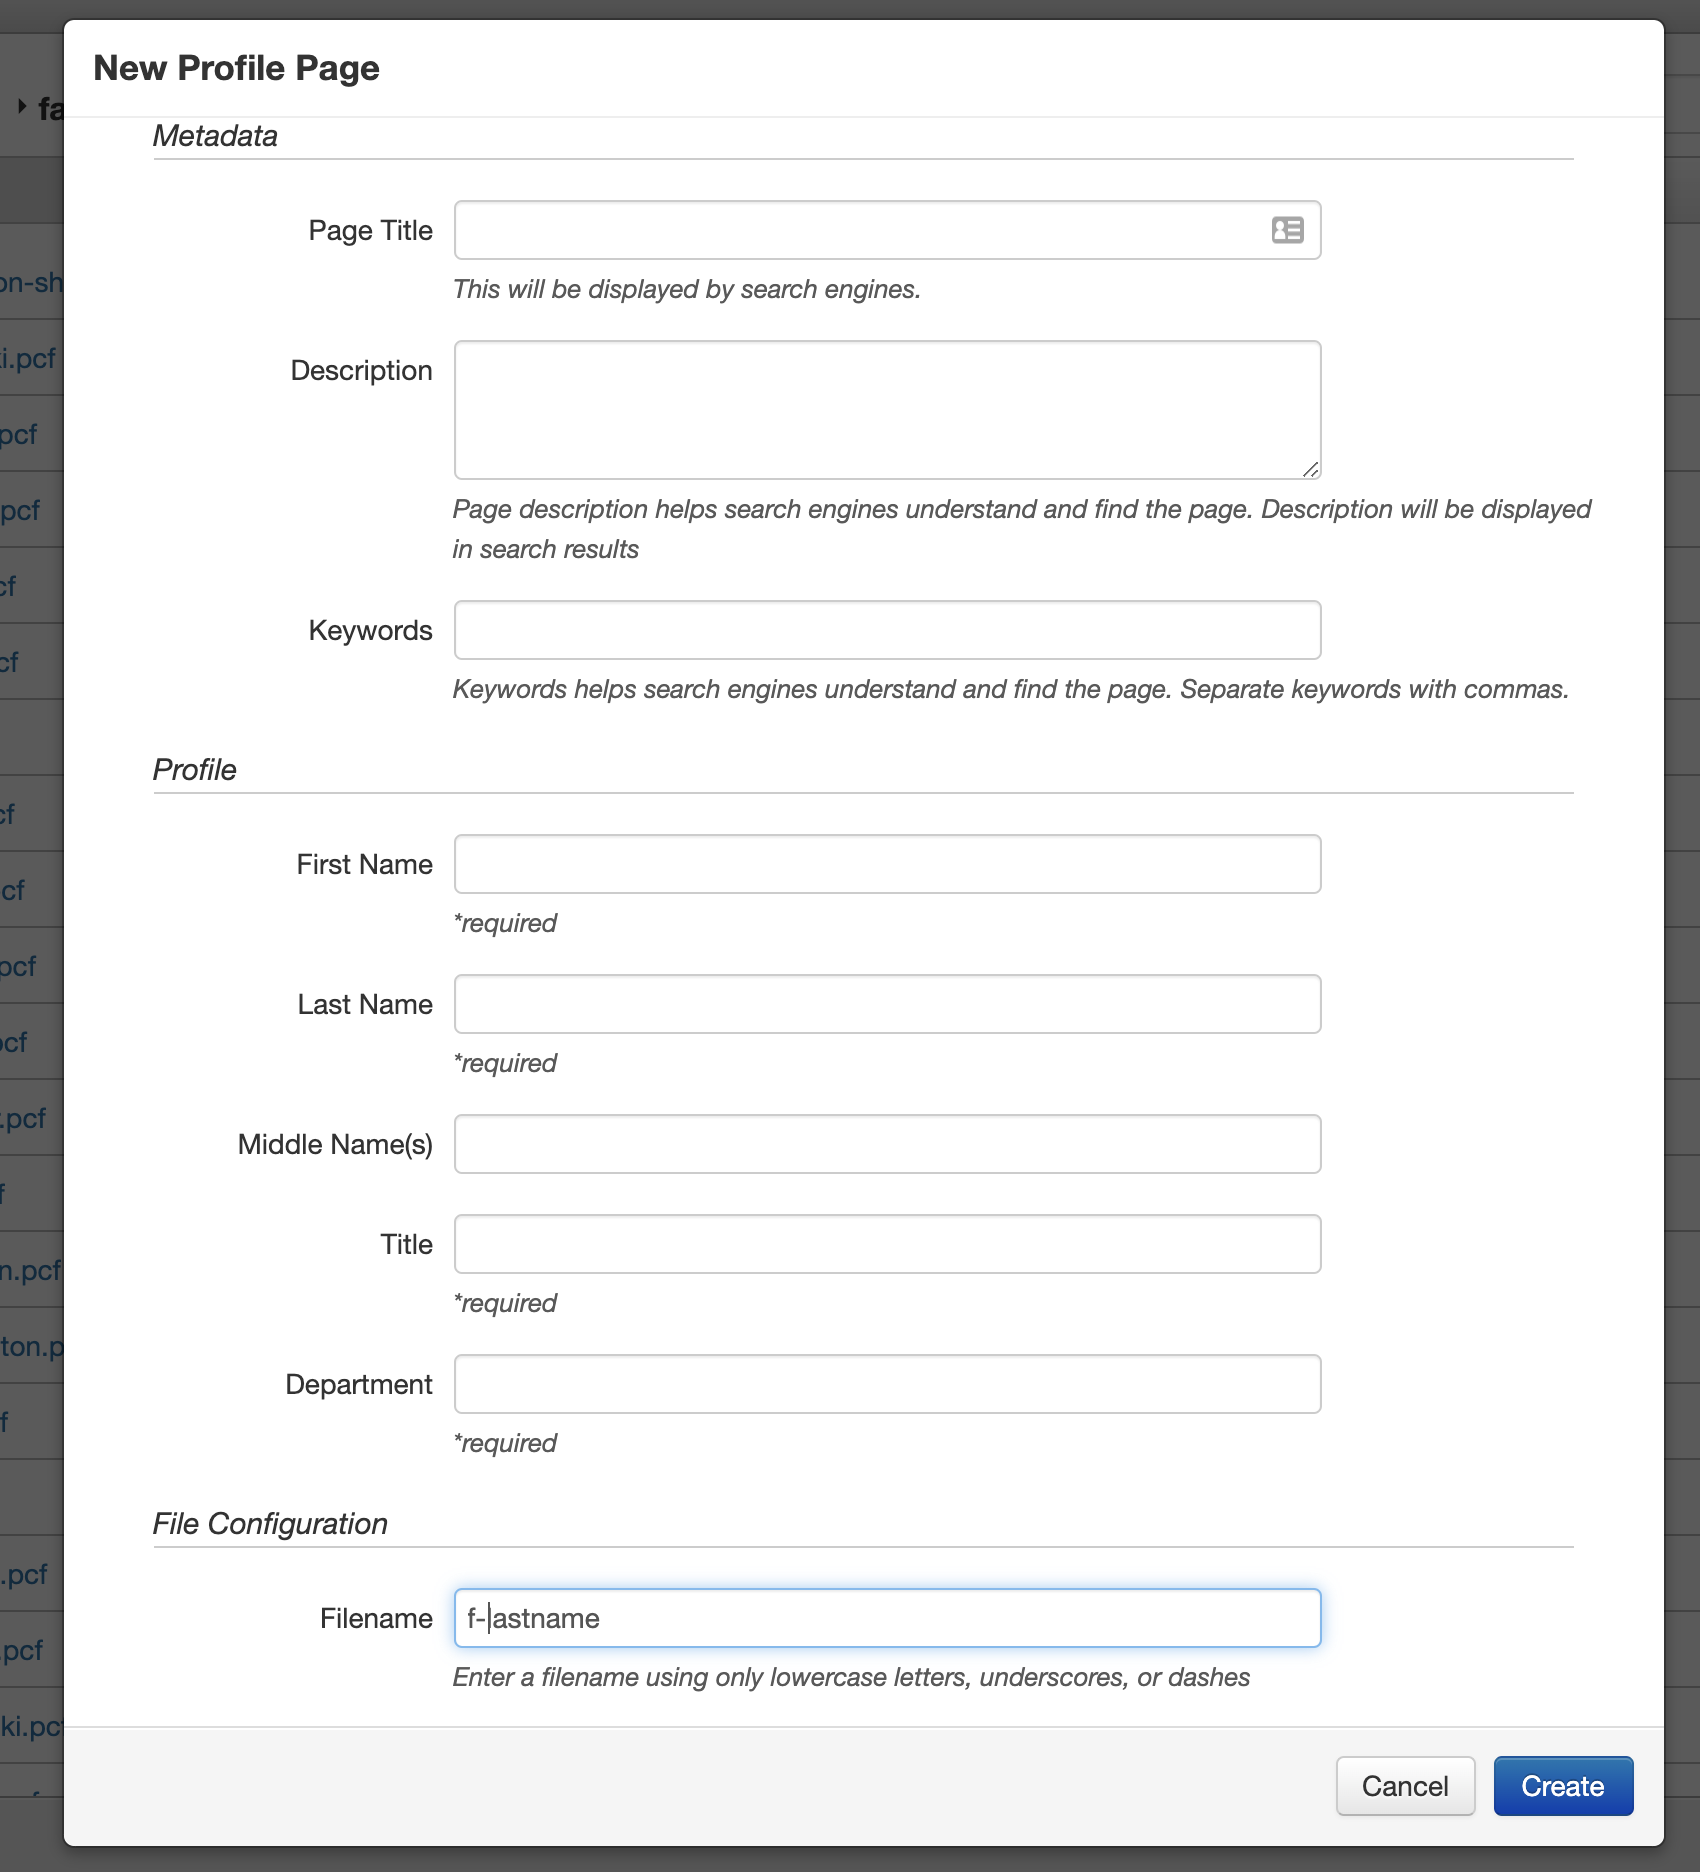Focus the Description text area
The image size is (1700, 1872).
(x=887, y=410)
